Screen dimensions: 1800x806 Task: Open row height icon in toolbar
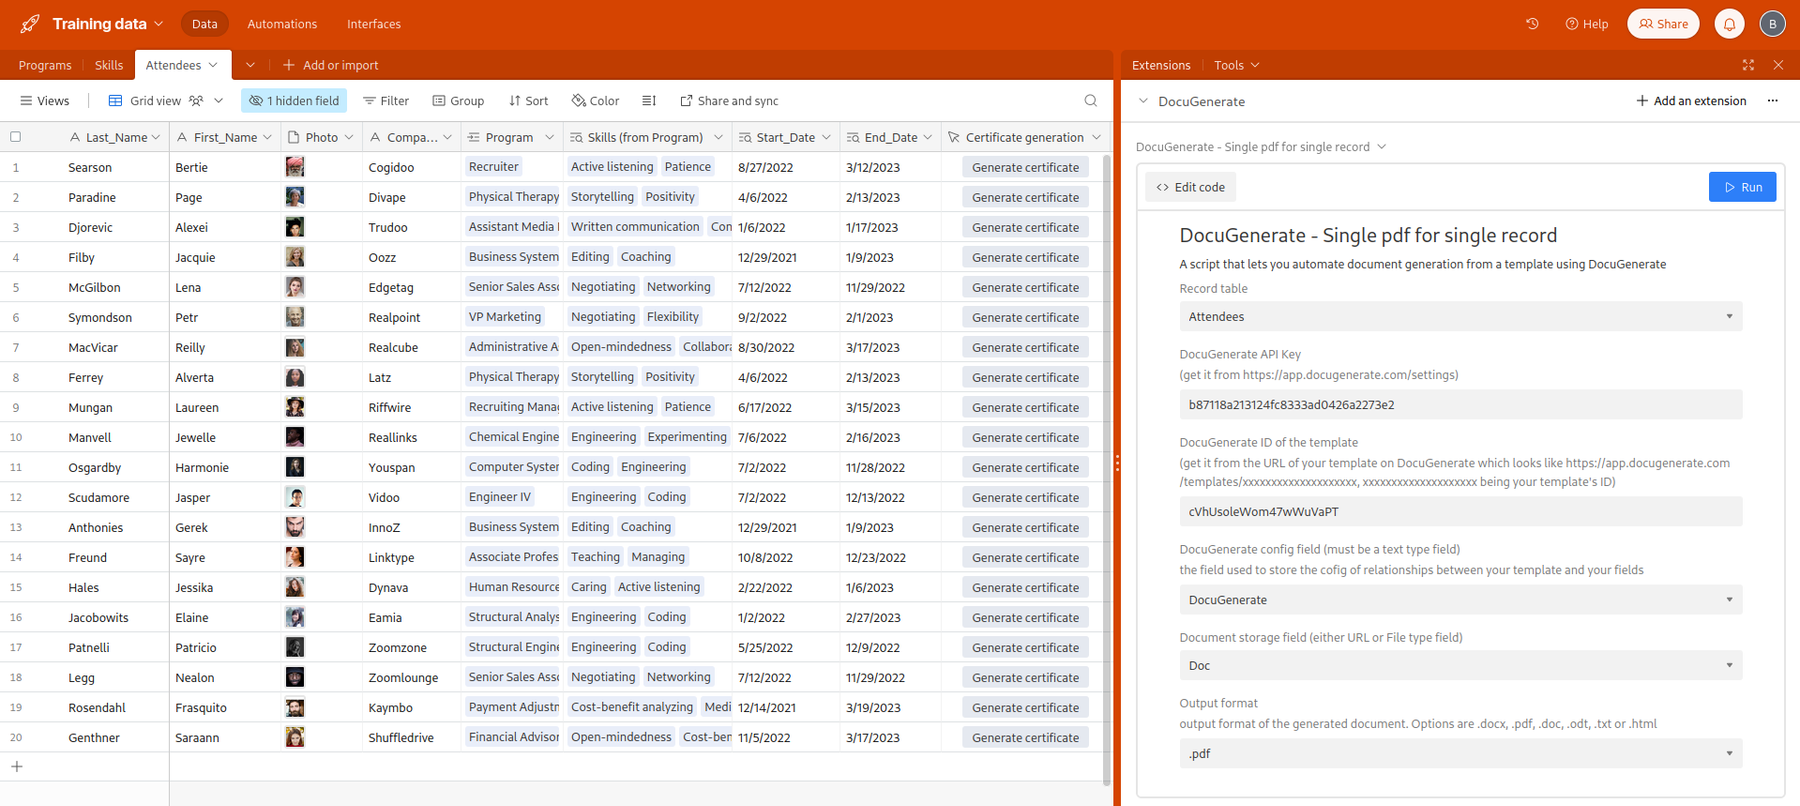click(x=649, y=101)
